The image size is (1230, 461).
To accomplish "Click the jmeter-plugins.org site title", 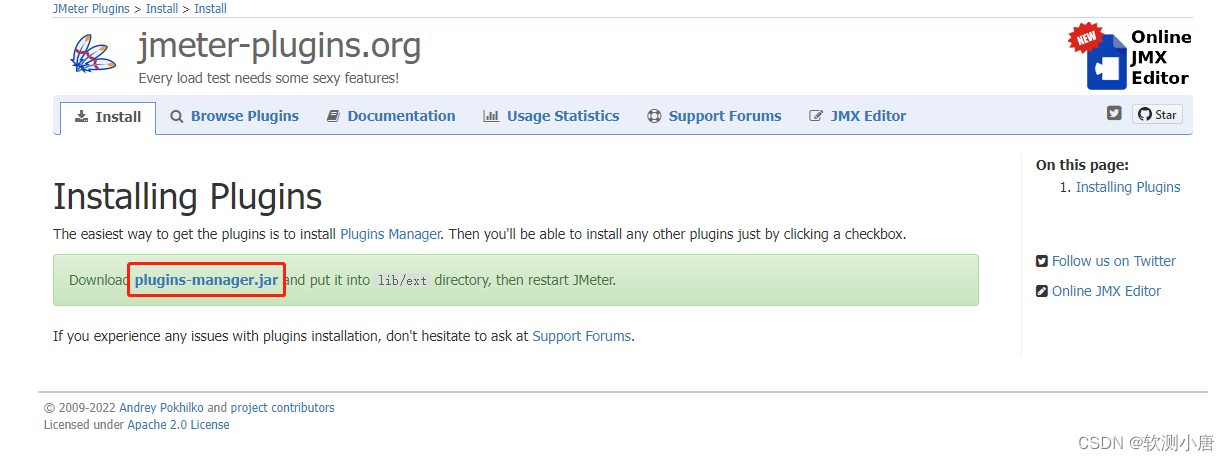I will tap(279, 45).
